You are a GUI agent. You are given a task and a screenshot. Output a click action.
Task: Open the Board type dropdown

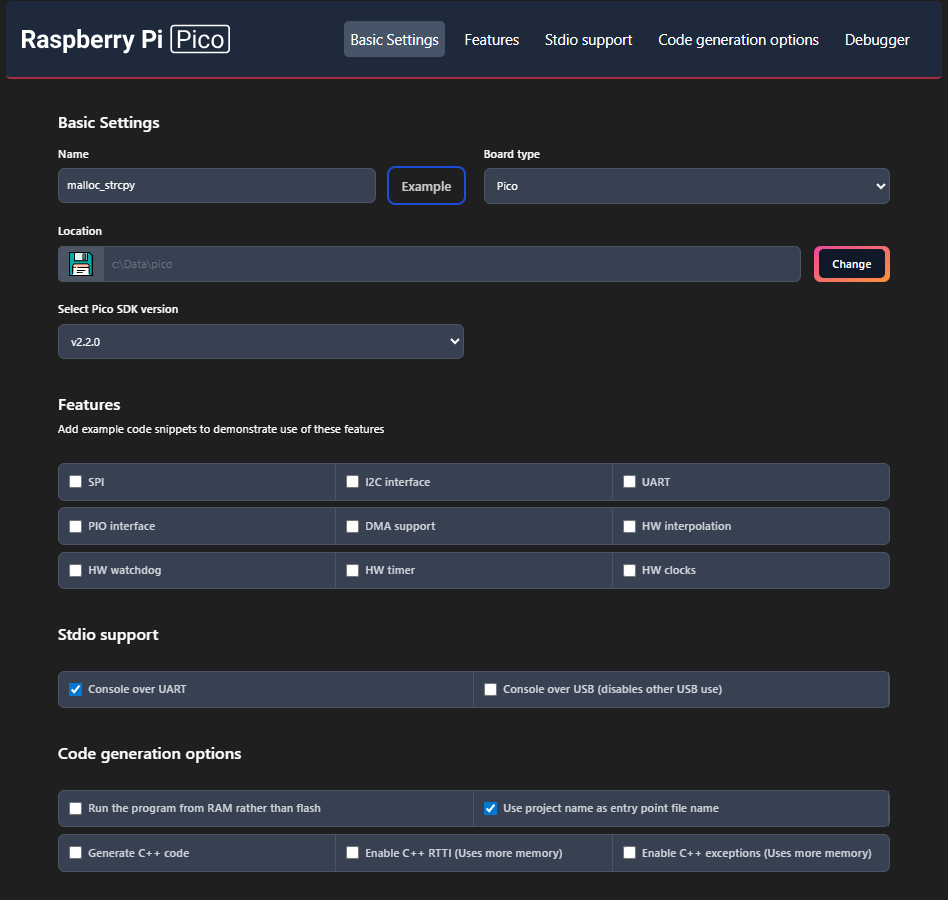686,186
